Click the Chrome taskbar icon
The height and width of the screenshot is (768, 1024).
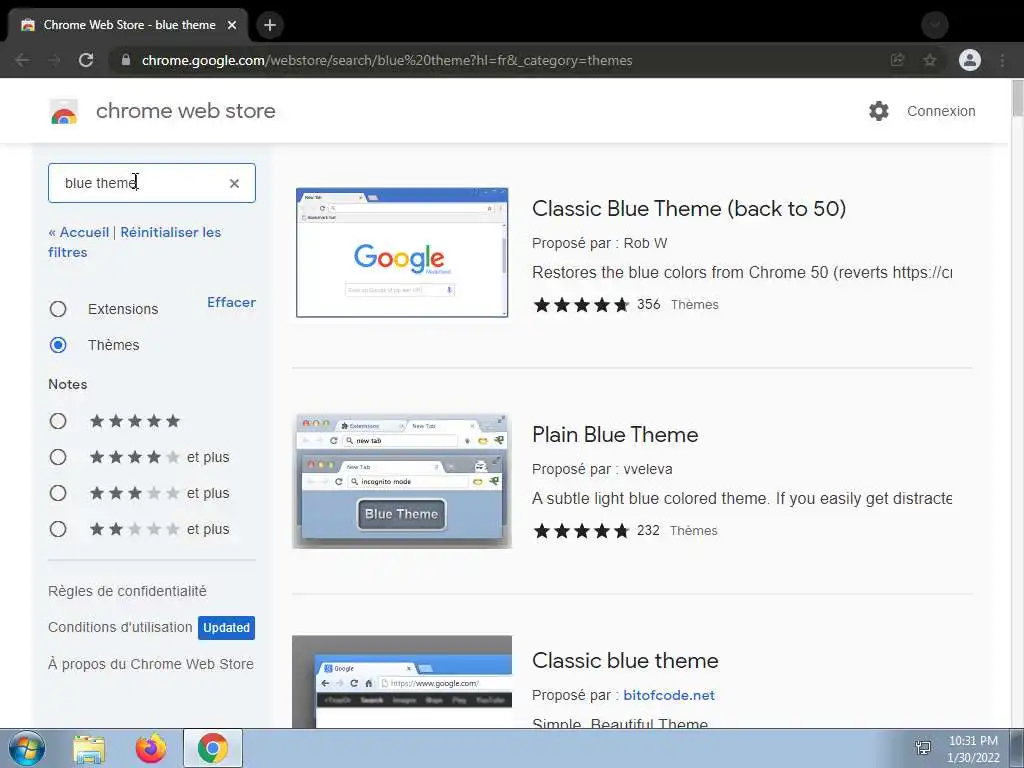click(213, 748)
